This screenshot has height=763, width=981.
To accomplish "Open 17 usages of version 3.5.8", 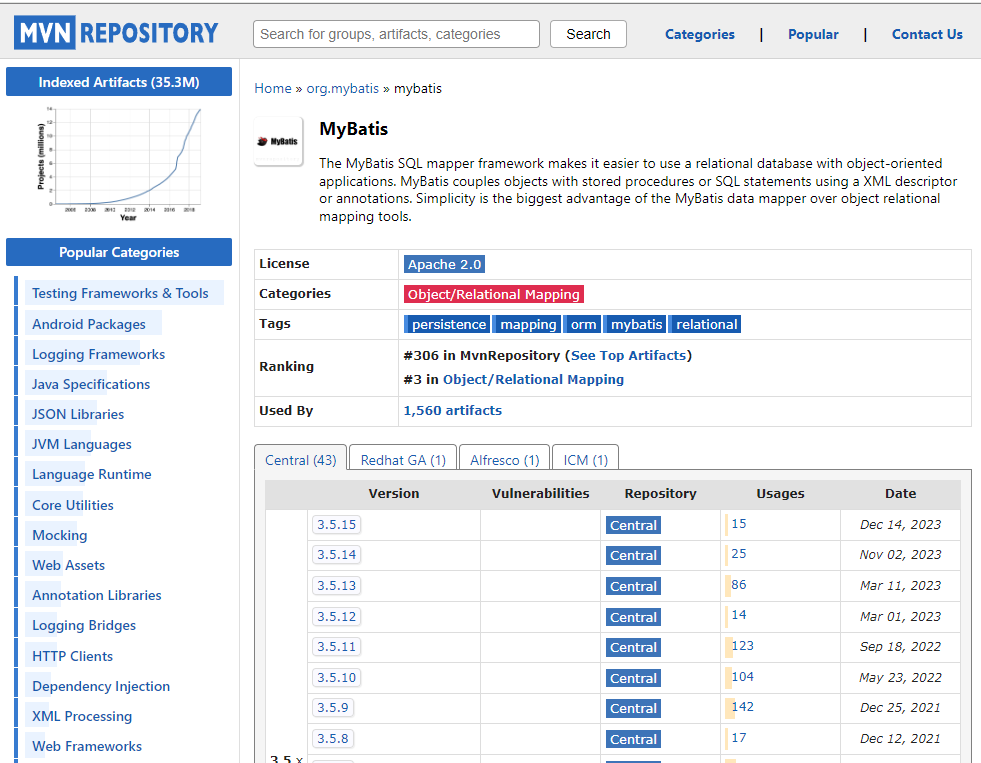I will point(738,738).
